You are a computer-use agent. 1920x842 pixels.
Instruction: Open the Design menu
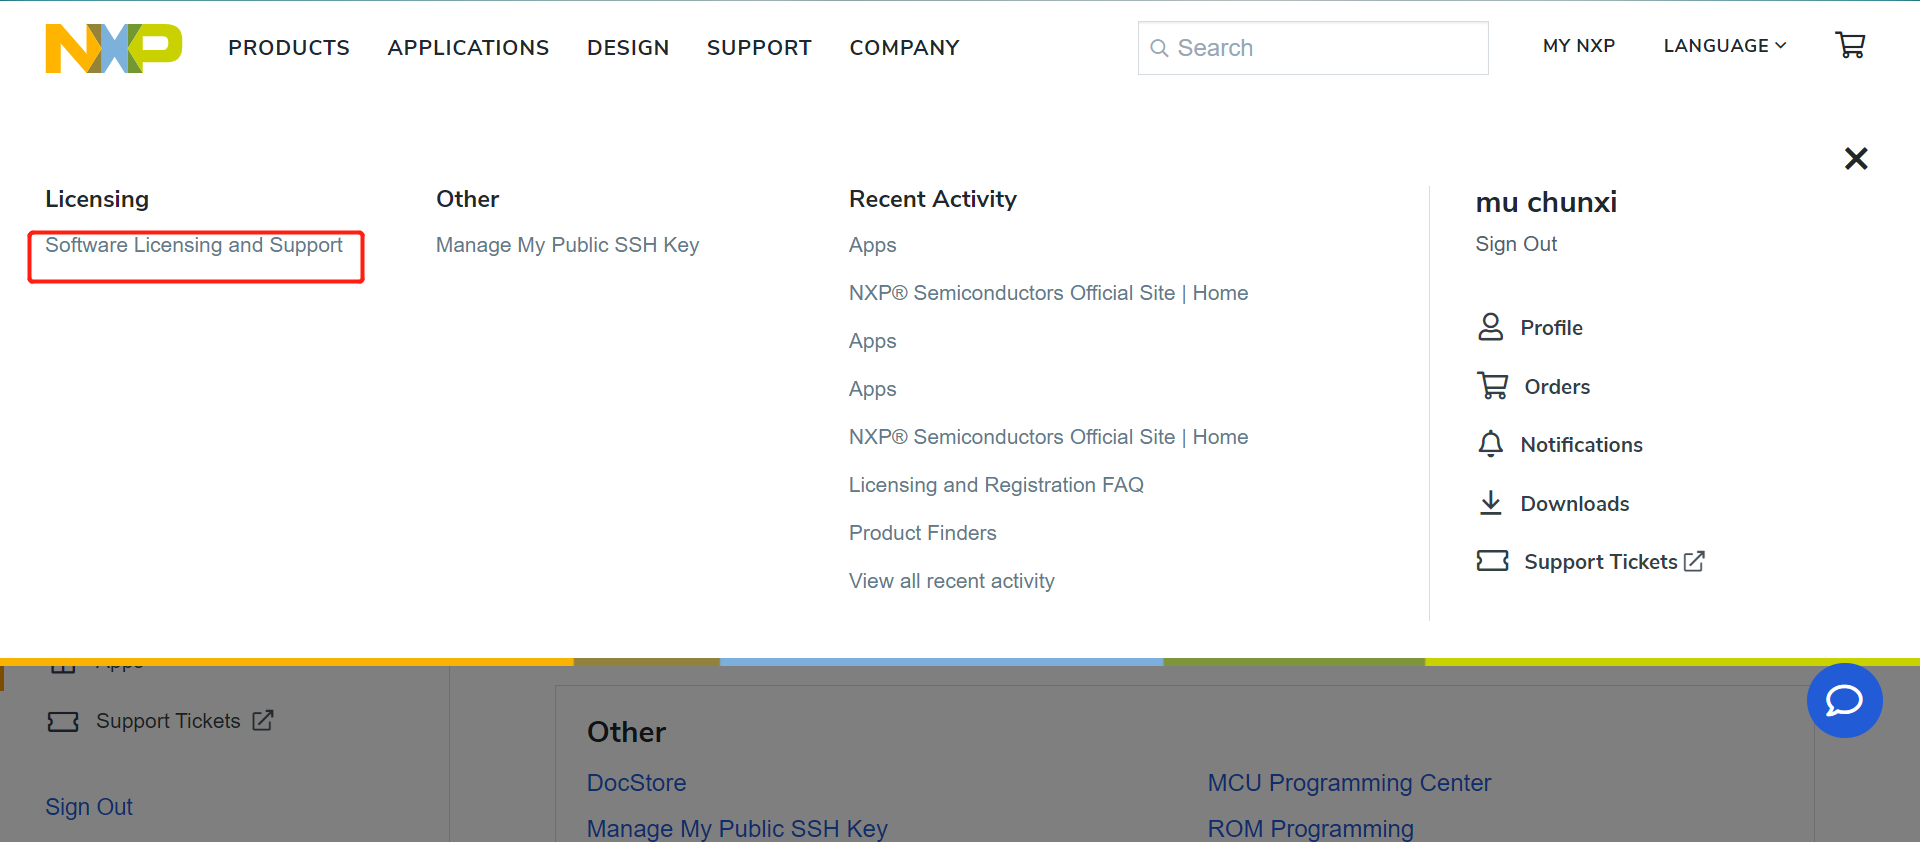[628, 48]
